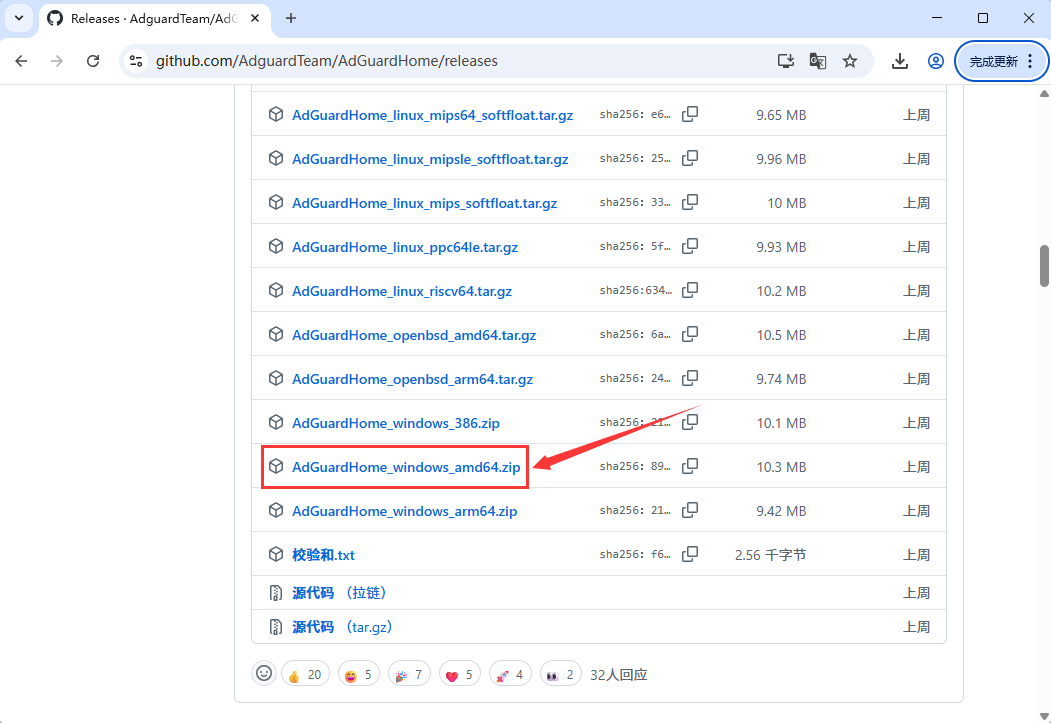
Task: Download 源代码 (tar.gz) source archive
Action: click(x=343, y=627)
